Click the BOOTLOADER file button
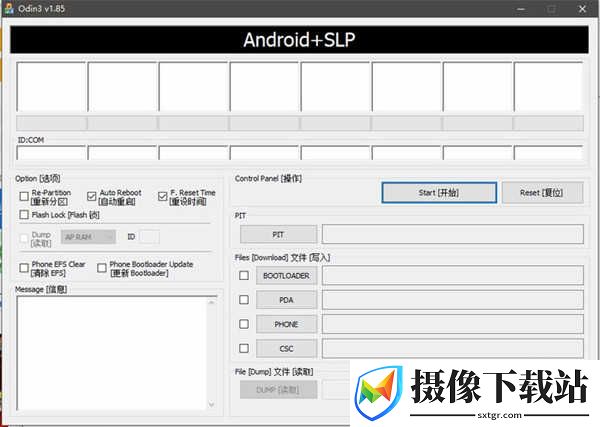 coord(287,275)
